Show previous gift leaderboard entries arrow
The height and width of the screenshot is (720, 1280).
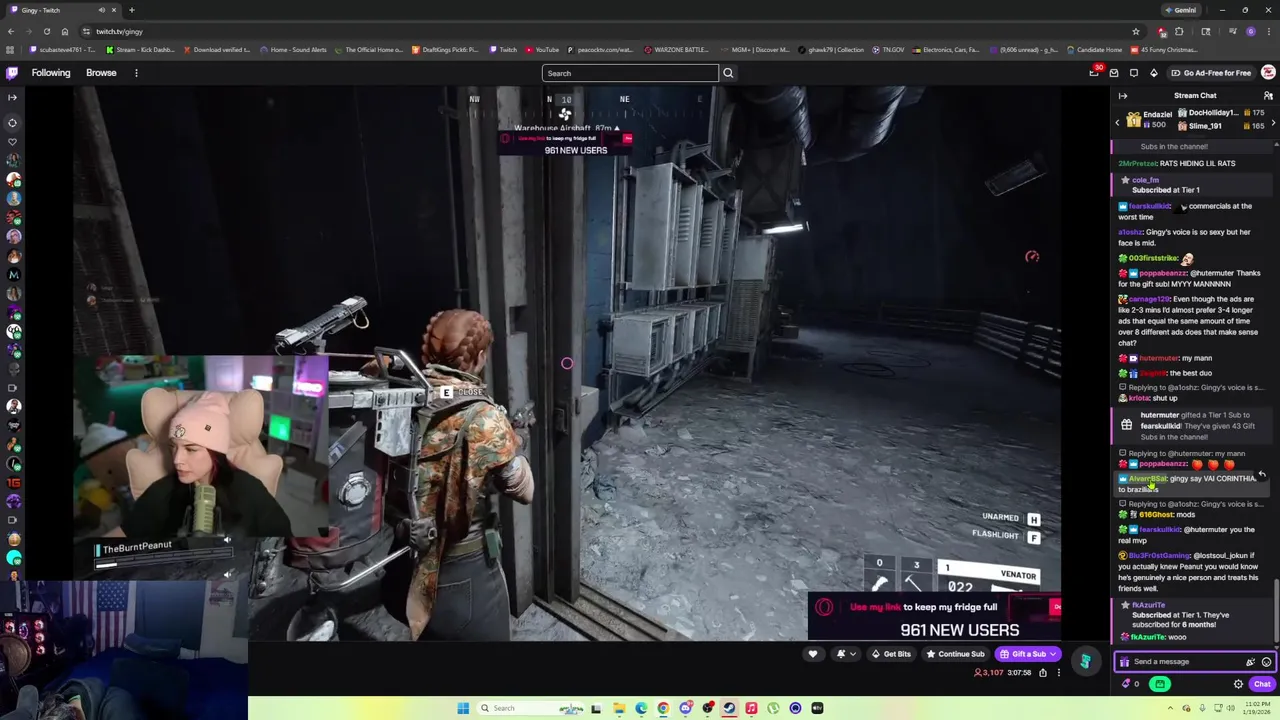click(1118, 122)
